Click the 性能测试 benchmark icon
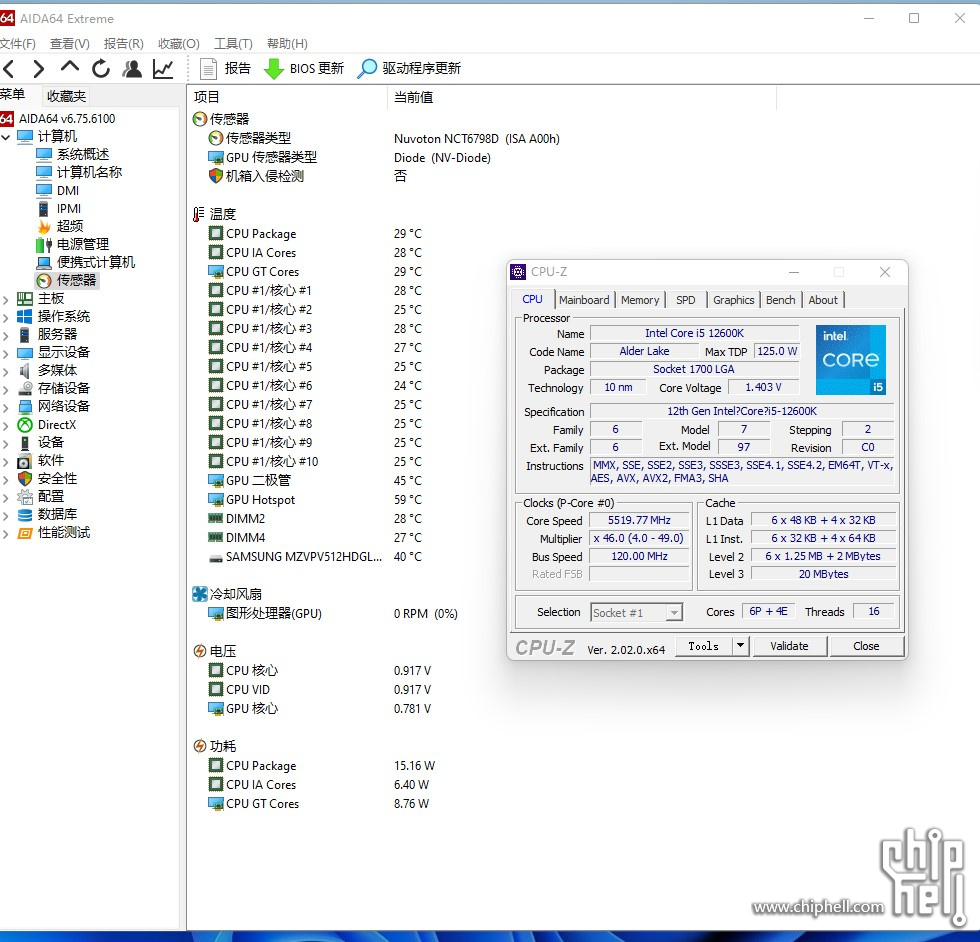The image size is (980, 942). pyautogui.click(x=24, y=533)
